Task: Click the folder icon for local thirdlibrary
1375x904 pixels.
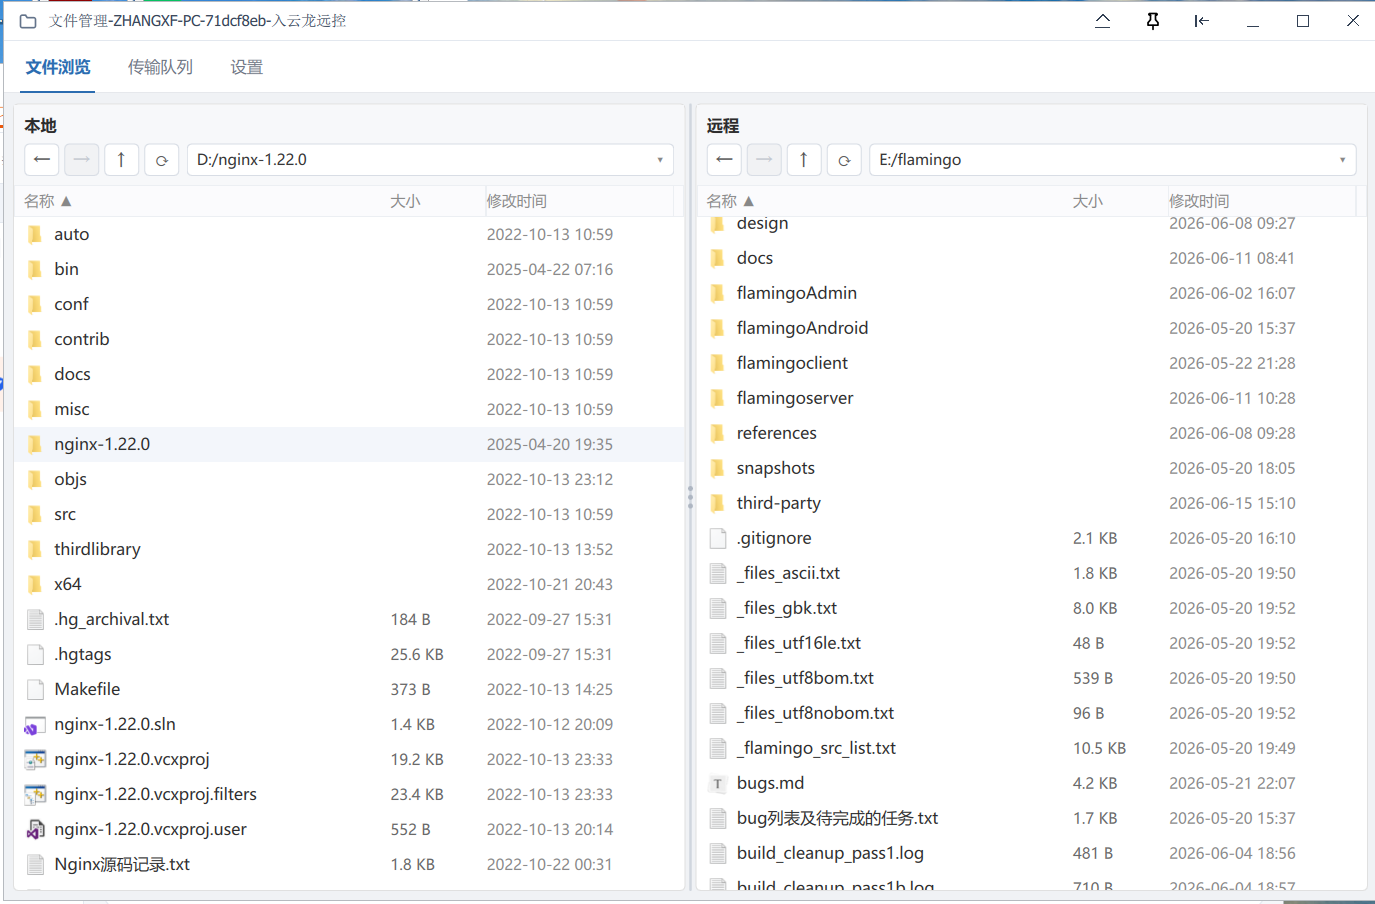Action: click(x=35, y=550)
